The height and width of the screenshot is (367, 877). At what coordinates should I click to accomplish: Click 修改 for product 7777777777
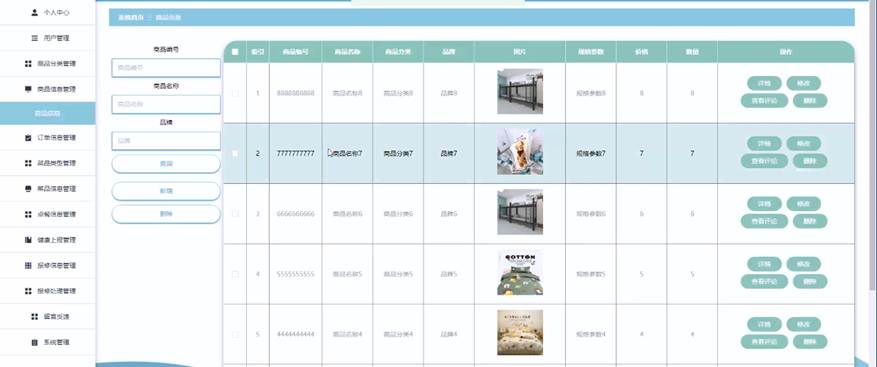click(804, 144)
